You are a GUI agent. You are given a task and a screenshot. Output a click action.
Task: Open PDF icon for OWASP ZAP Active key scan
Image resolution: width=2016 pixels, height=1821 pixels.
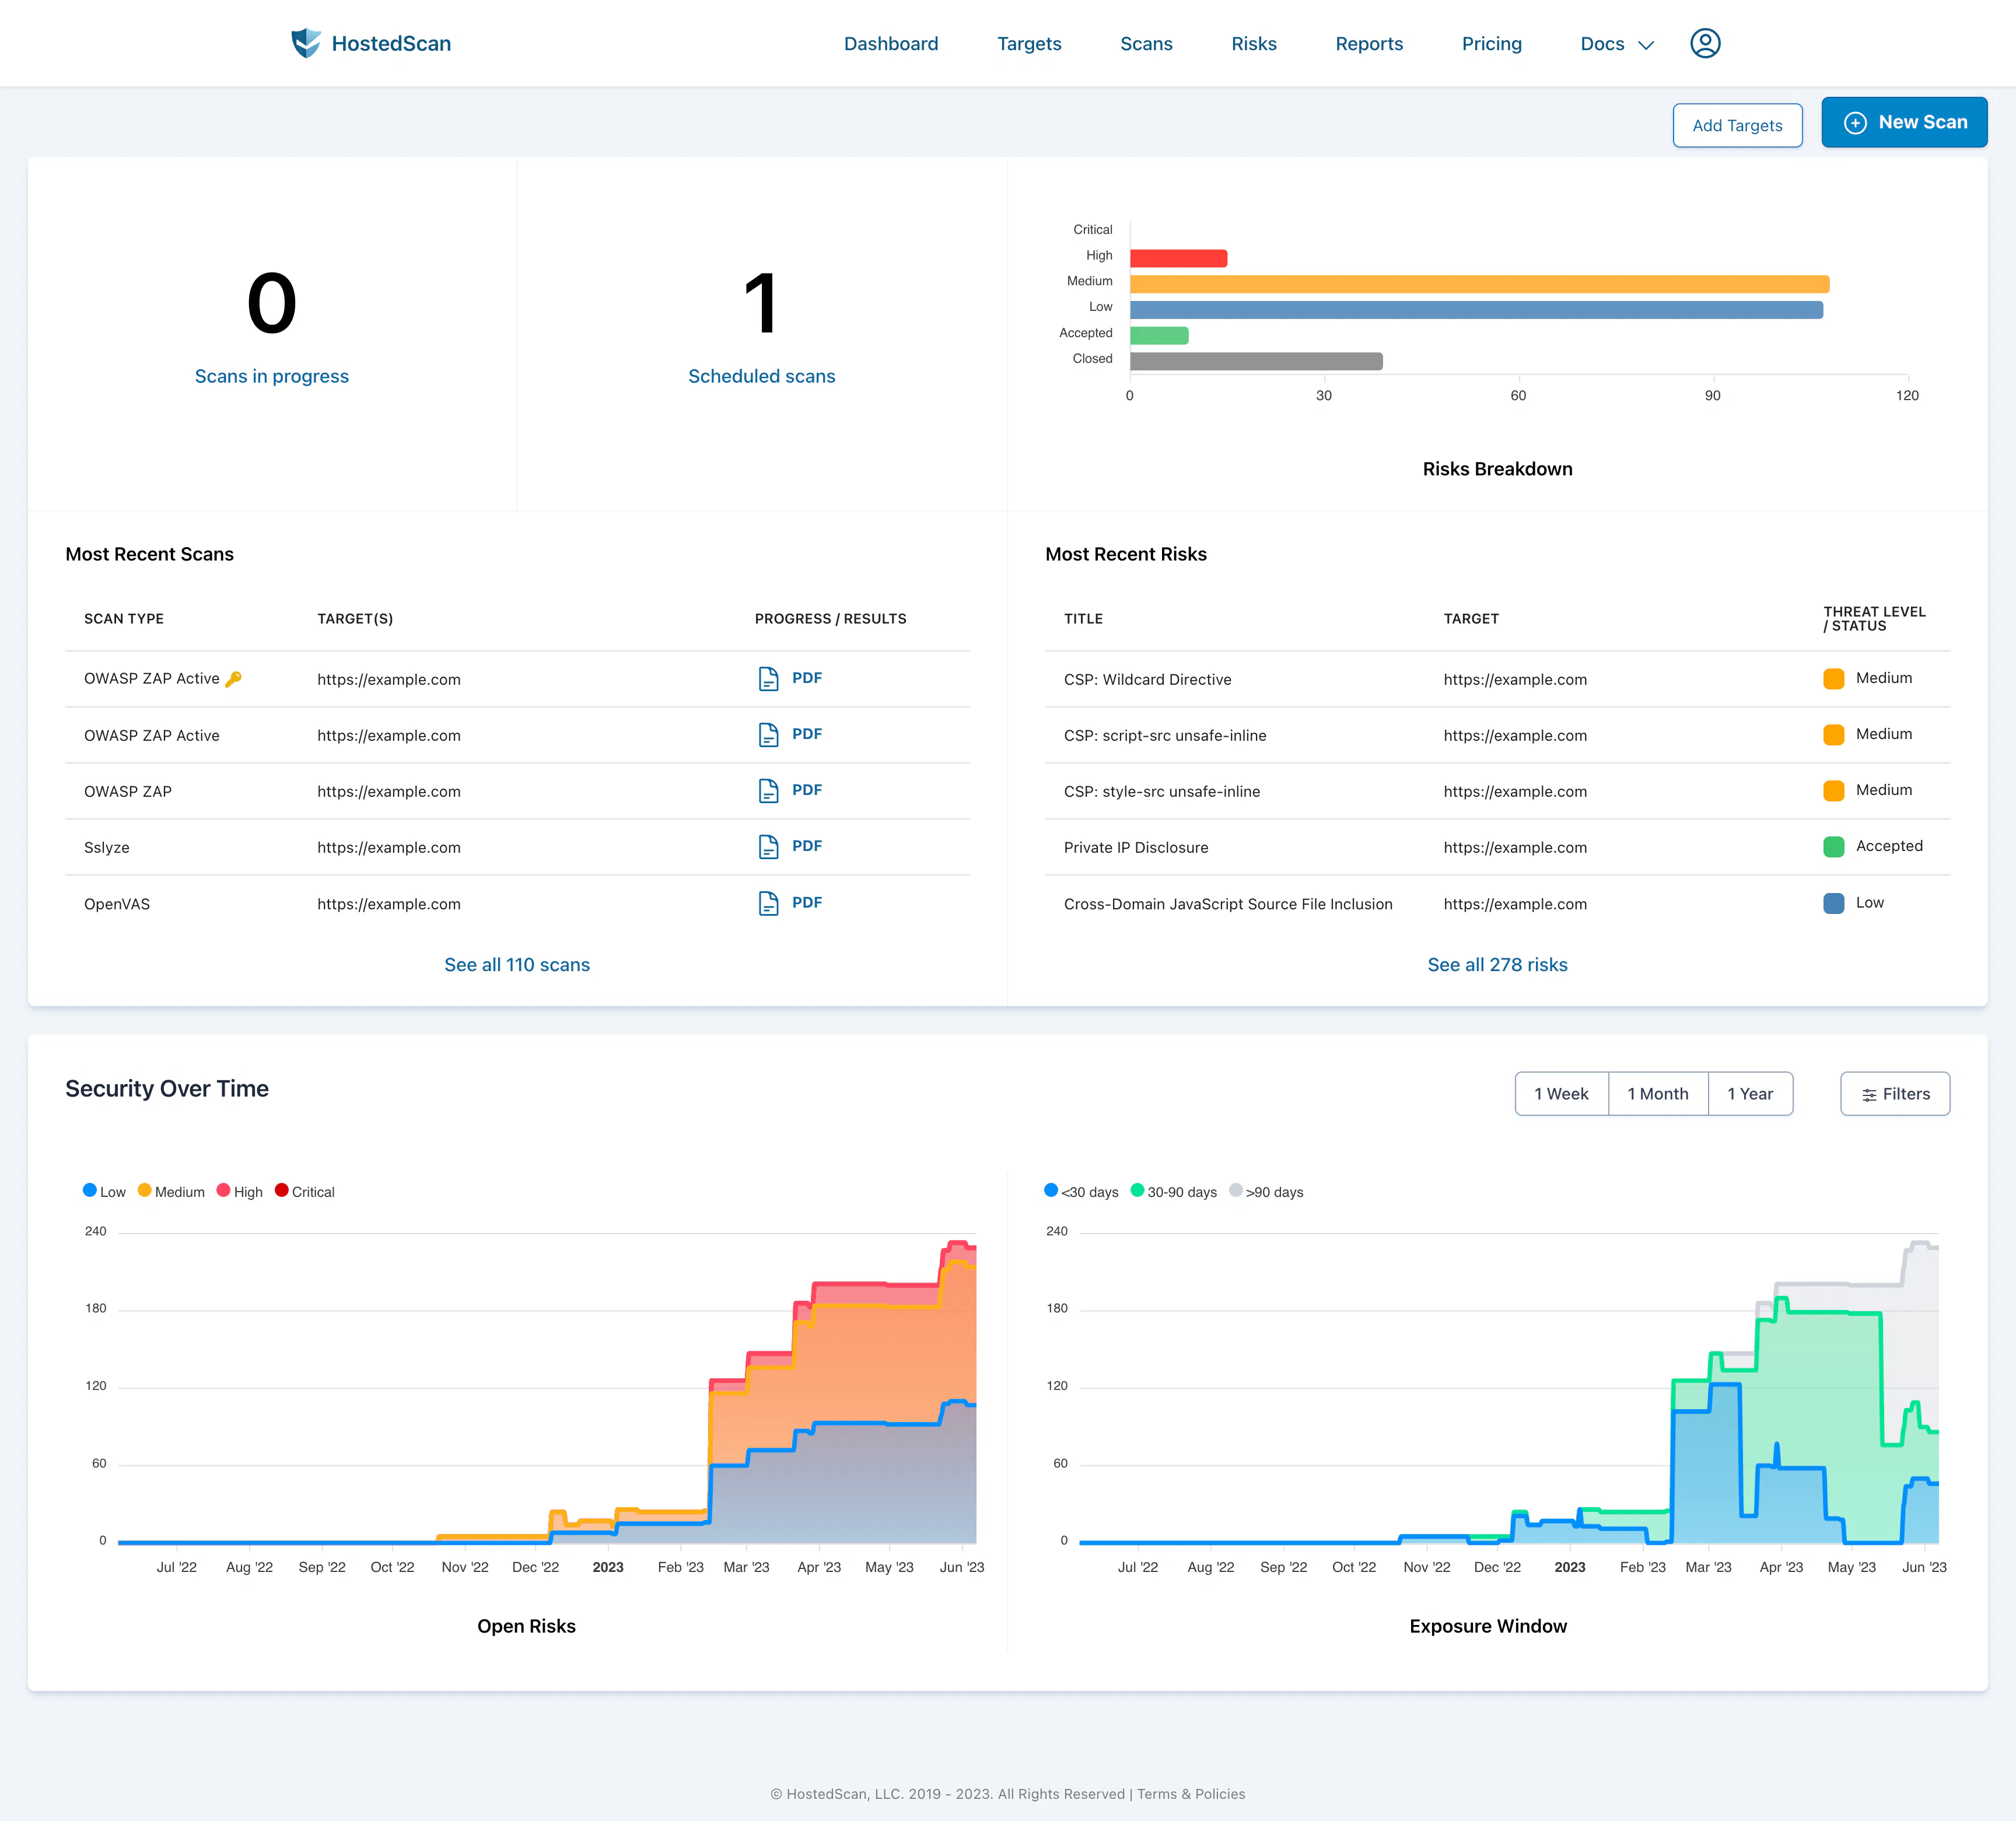click(x=768, y=679)
